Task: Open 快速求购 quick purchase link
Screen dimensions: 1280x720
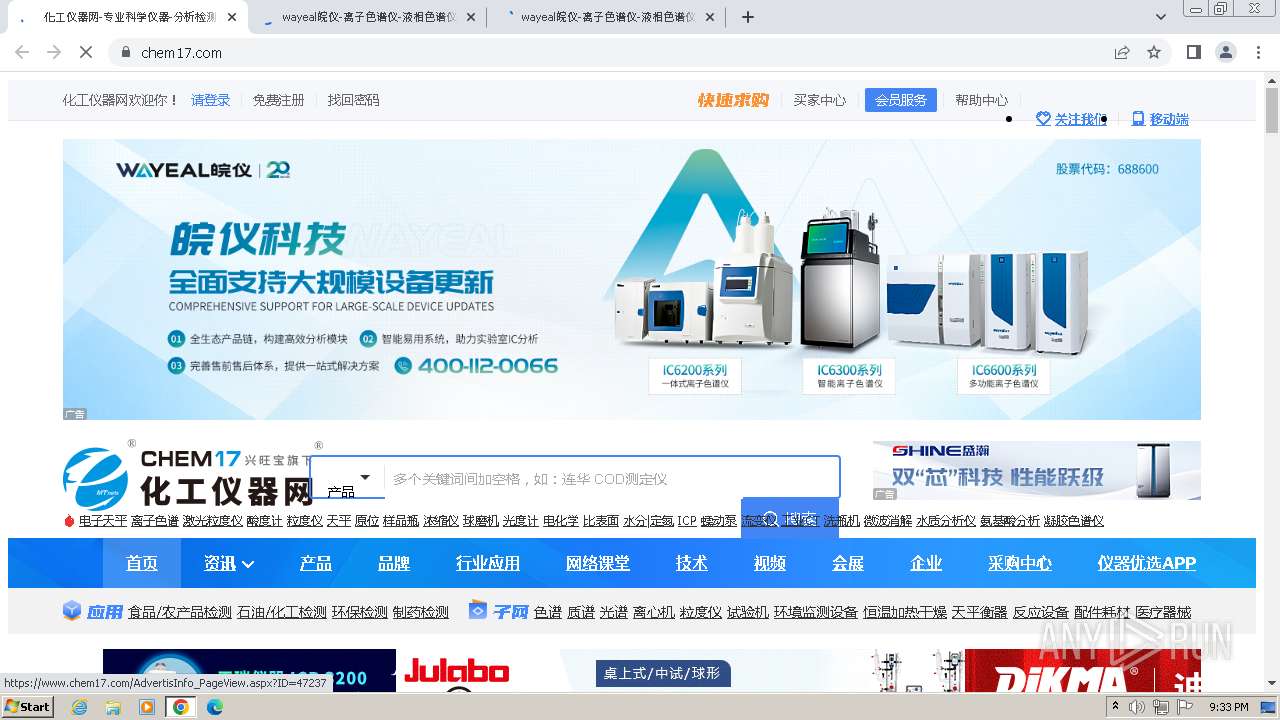Action: point(733,100)
